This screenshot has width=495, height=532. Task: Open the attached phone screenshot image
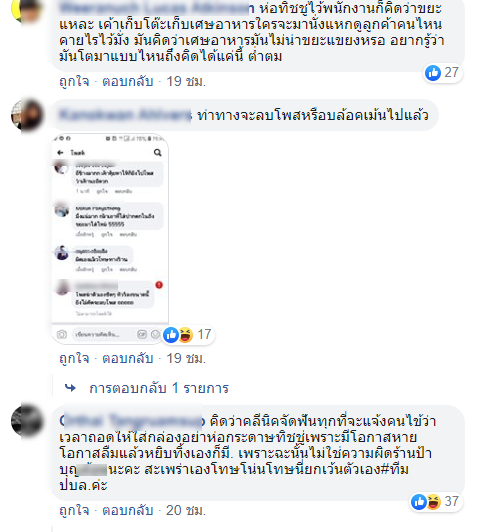[110, 239]
